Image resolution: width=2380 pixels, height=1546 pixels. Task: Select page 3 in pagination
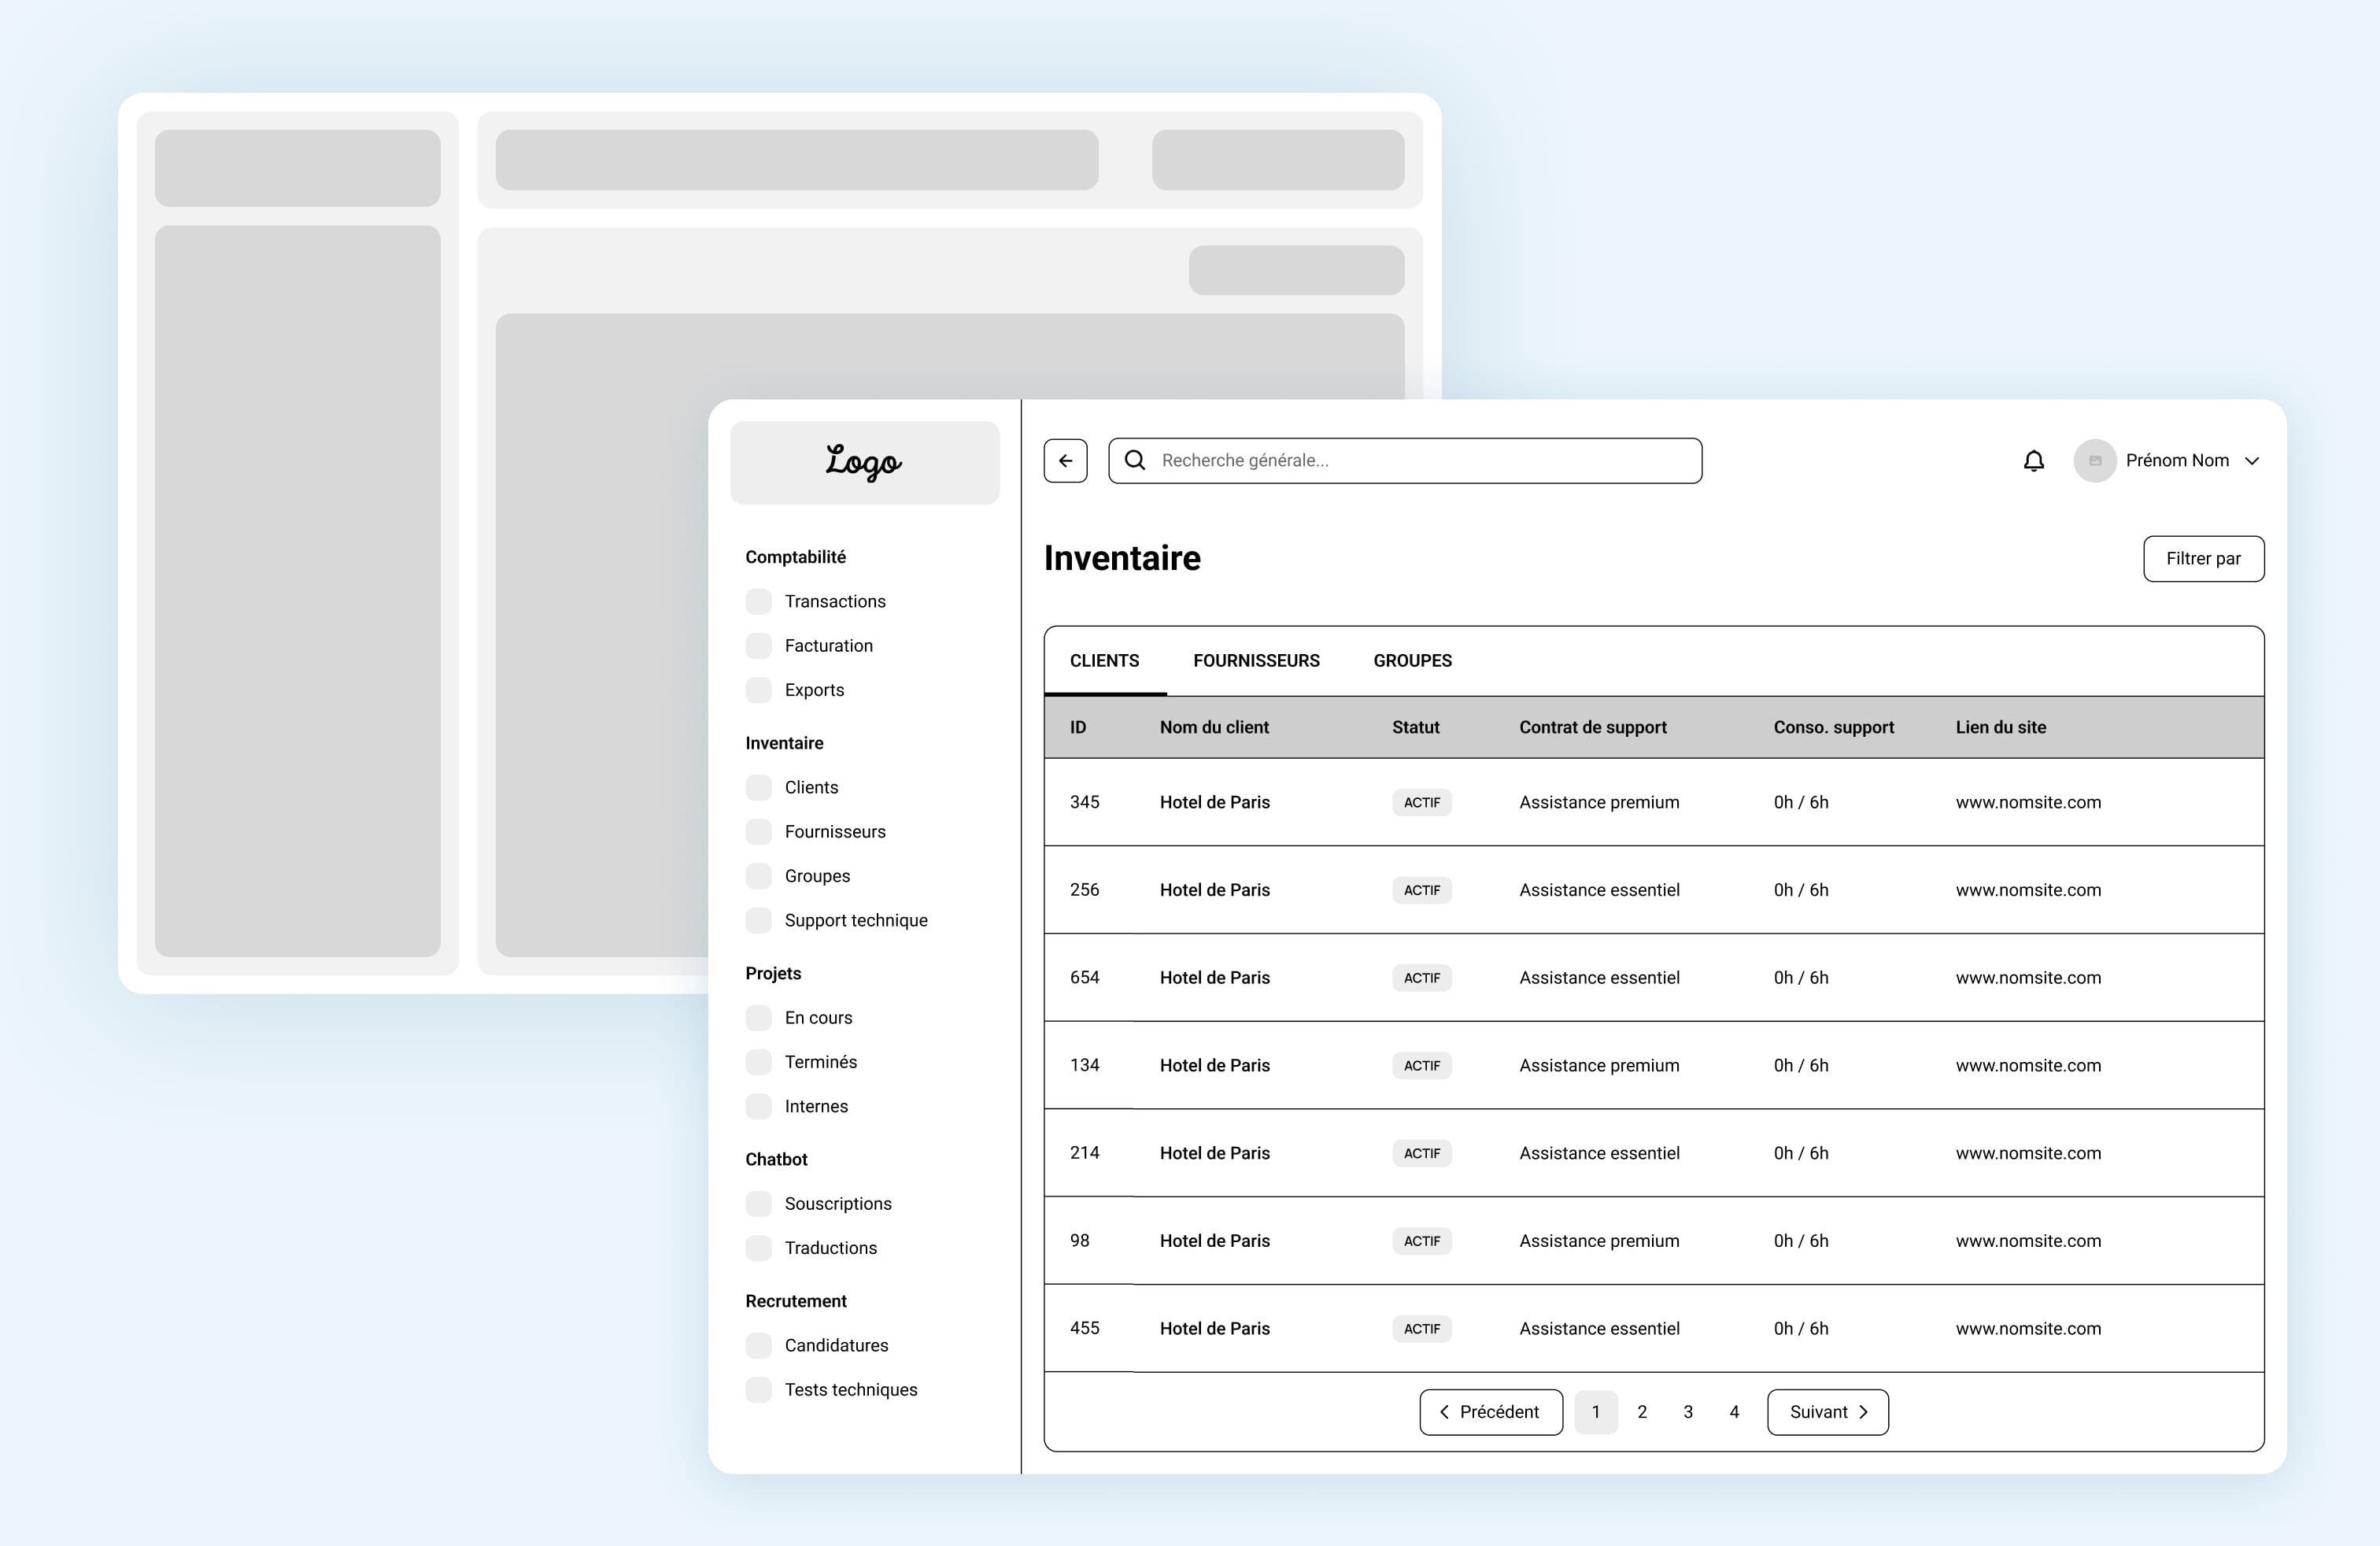[x=1688, y=1412]
